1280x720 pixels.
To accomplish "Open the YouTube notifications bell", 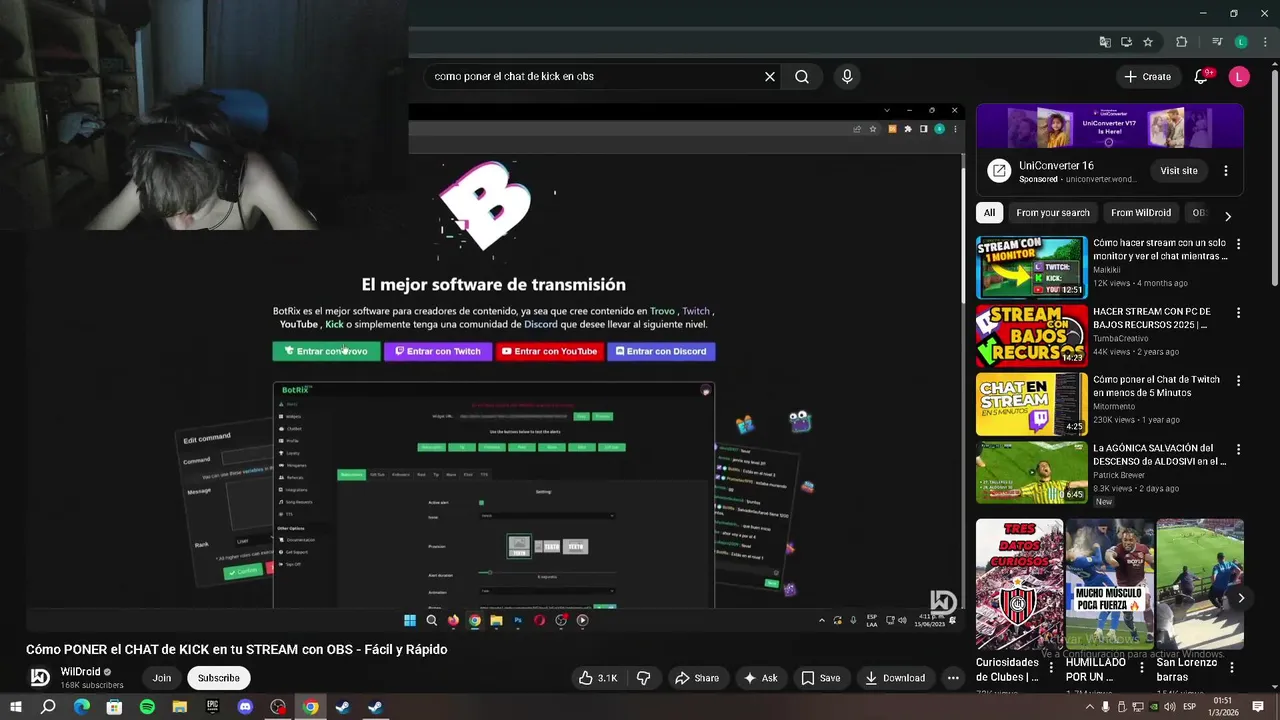I will pos(1201,76).
